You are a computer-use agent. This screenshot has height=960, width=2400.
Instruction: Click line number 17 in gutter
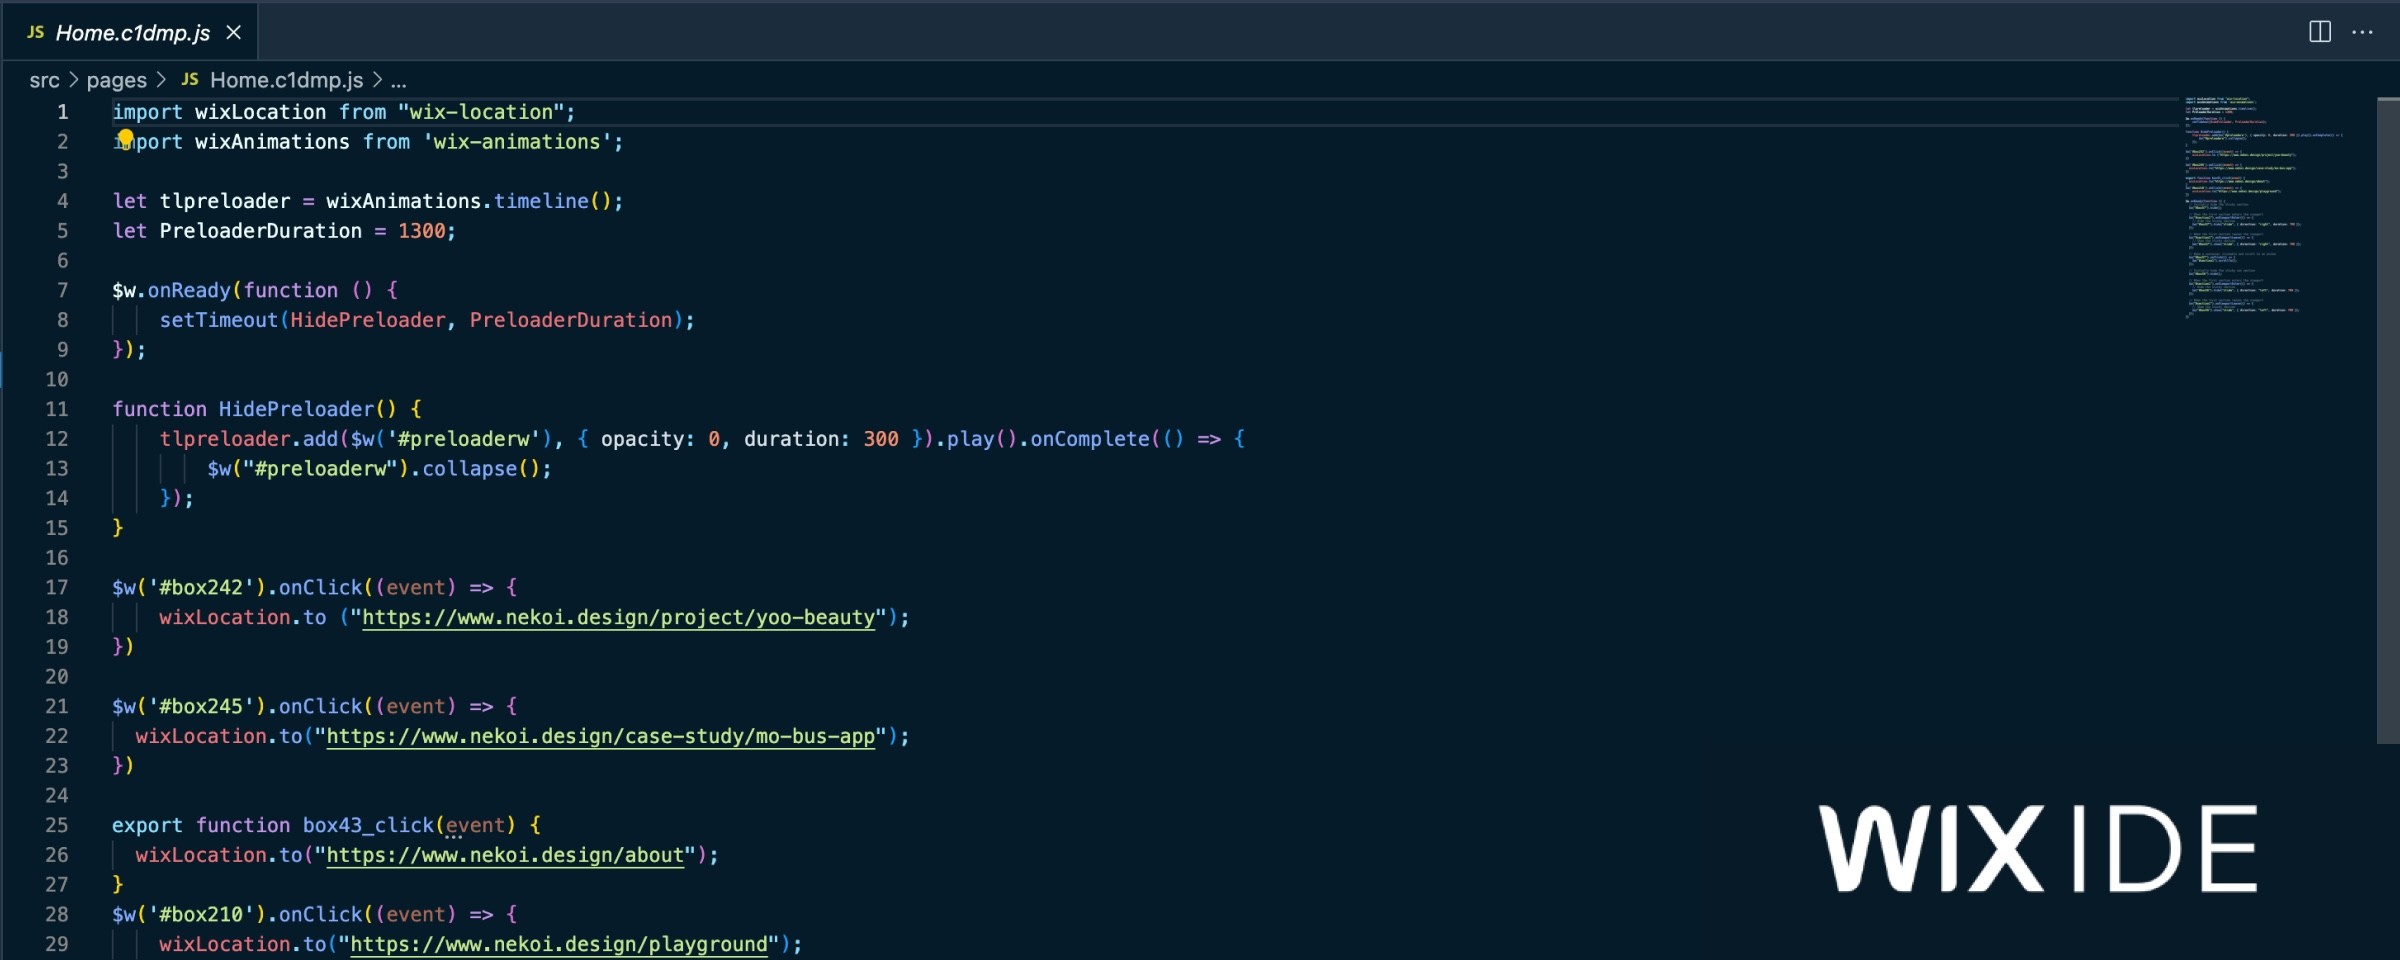(57, 587)
